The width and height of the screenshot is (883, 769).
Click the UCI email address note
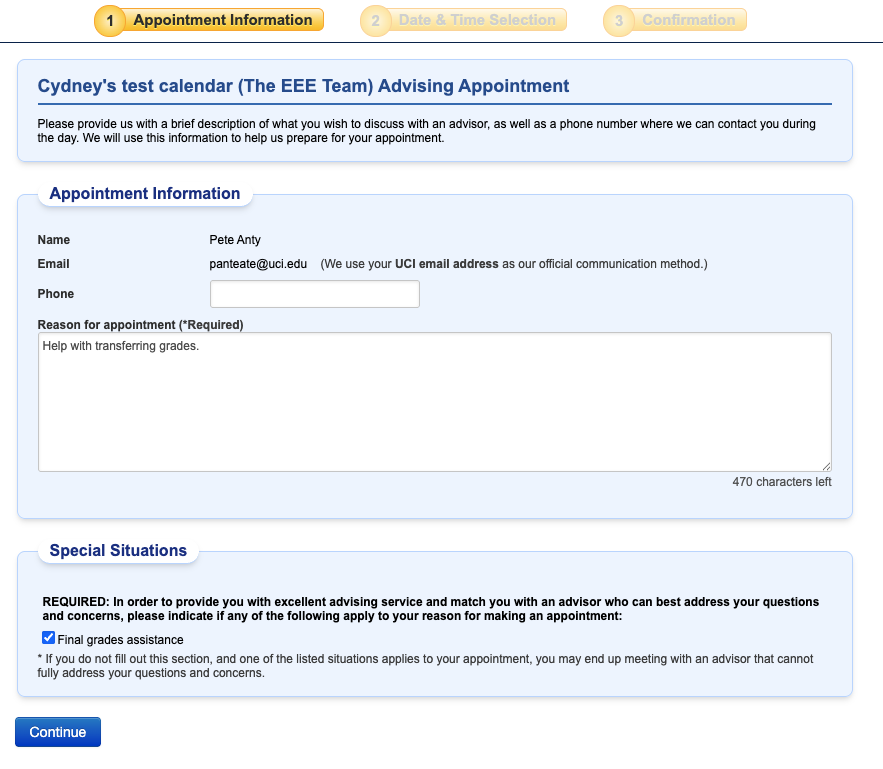514,264
